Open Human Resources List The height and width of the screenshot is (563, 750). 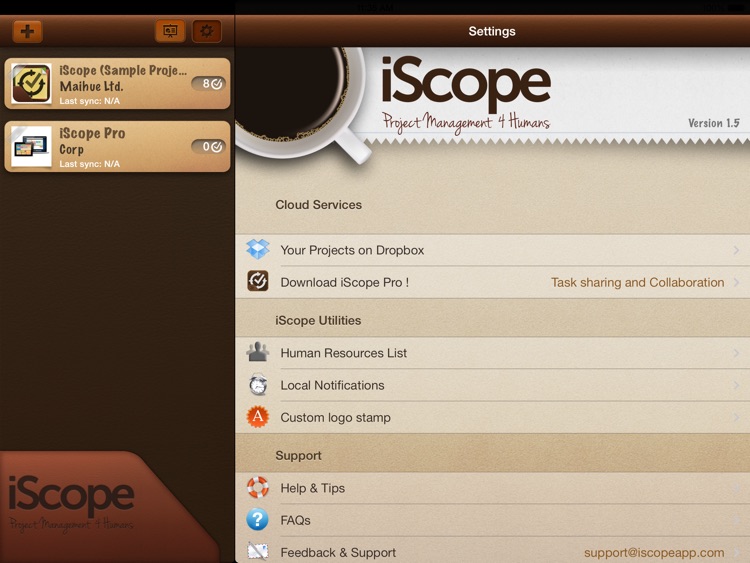[493, 353]
